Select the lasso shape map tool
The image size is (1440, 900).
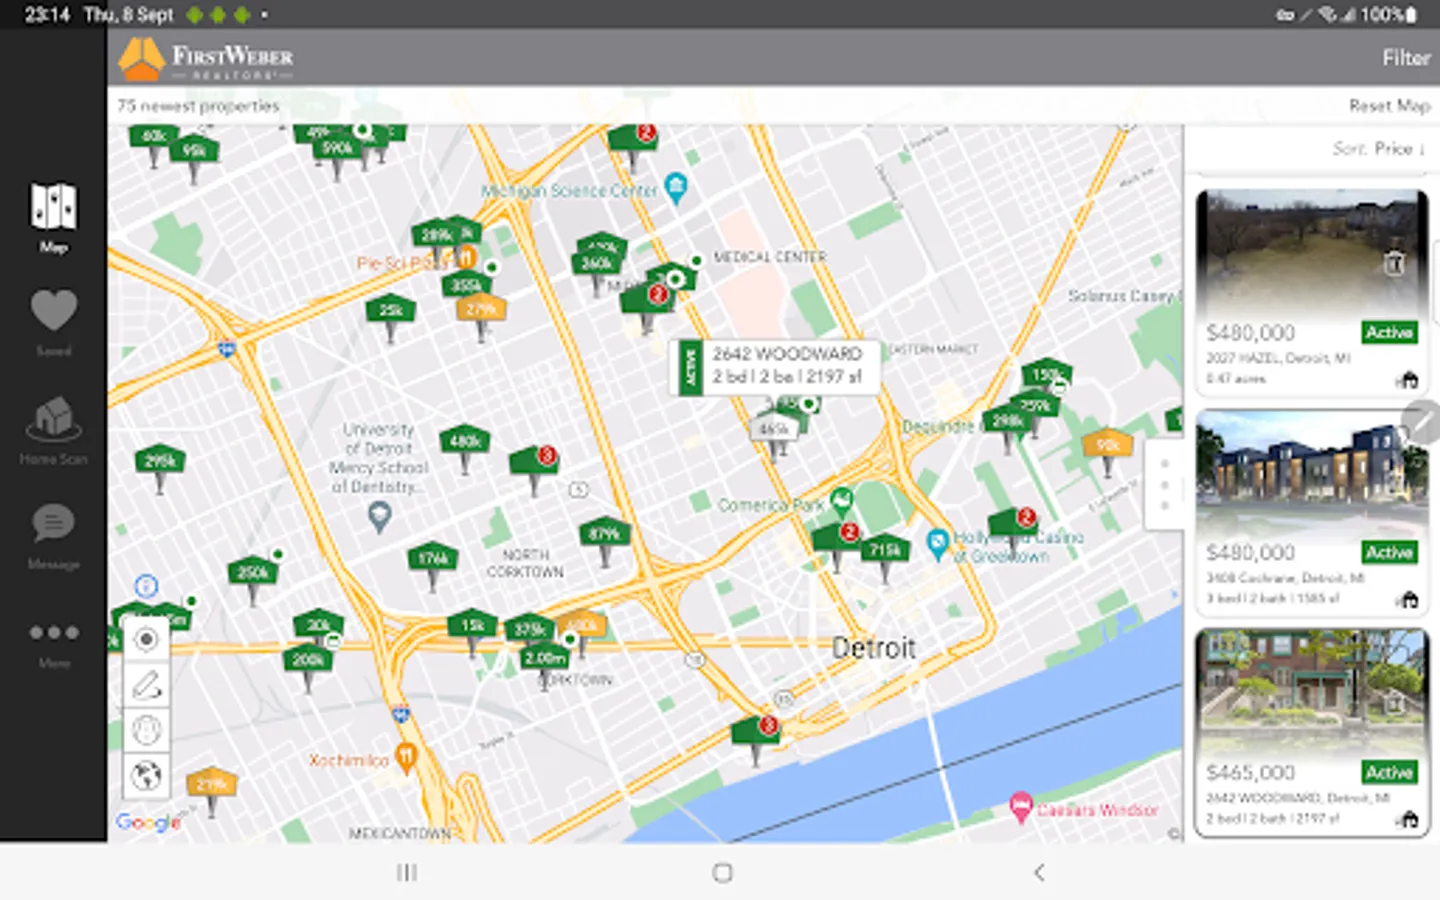[x=146, y=730]
